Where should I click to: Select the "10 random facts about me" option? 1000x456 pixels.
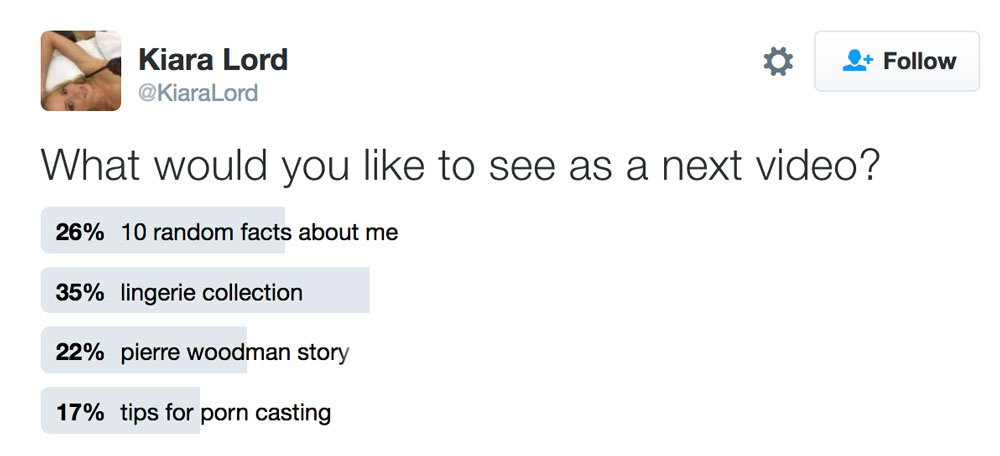259,232
